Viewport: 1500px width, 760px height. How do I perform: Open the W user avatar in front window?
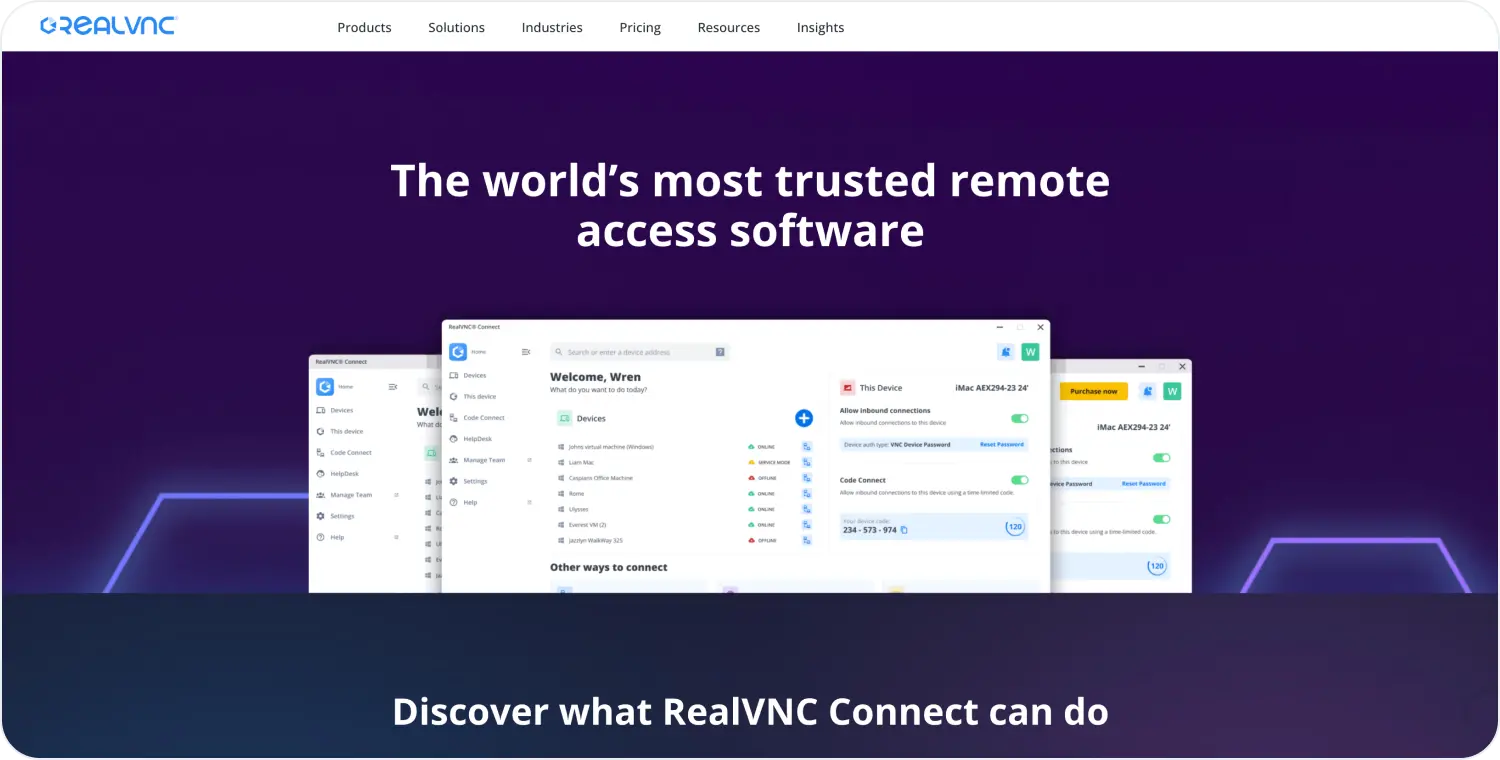[1030, 352]
